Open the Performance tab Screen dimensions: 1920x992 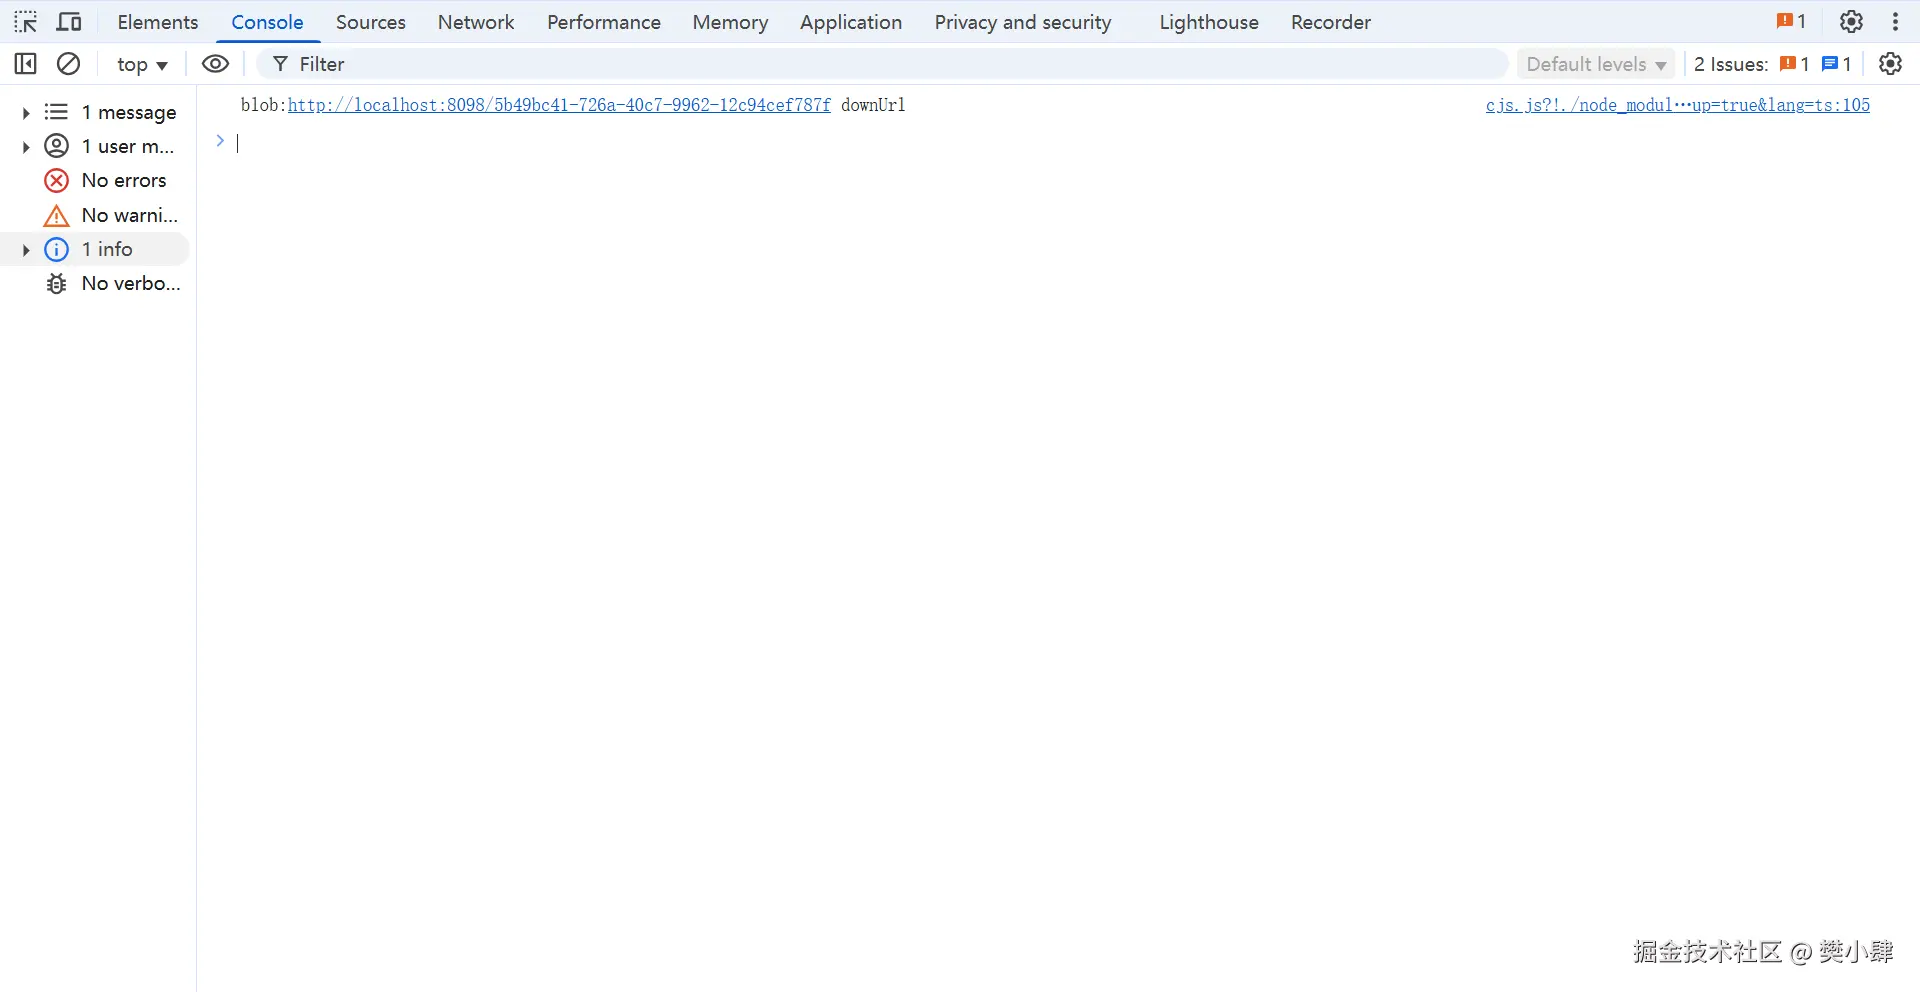604,22
